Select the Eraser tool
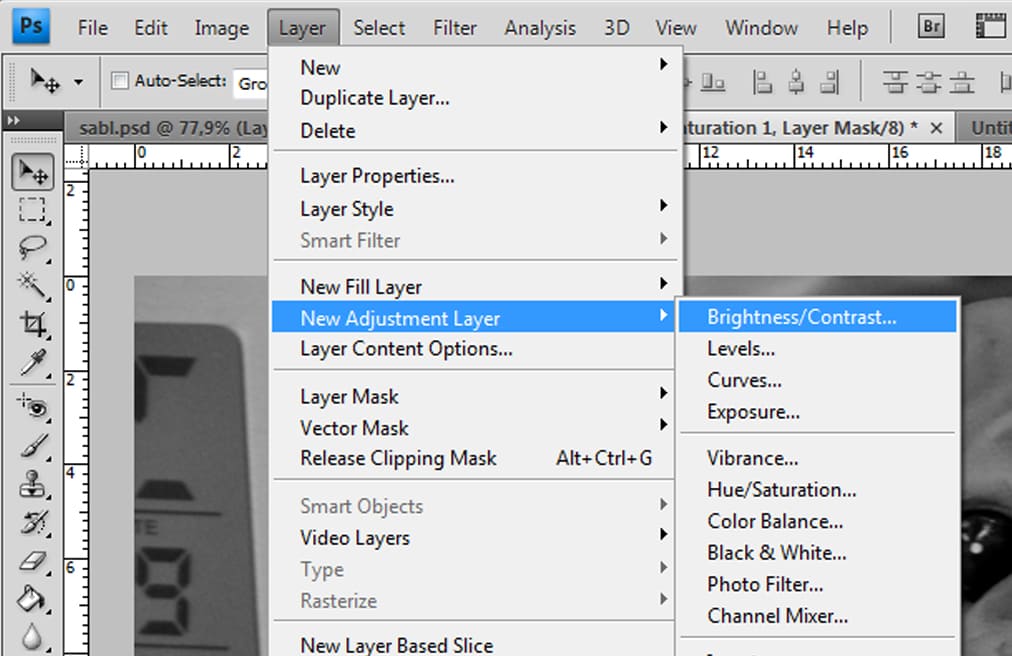This screenshot has height=656, width=1012. pyautogui.click(x=33, y=561)
